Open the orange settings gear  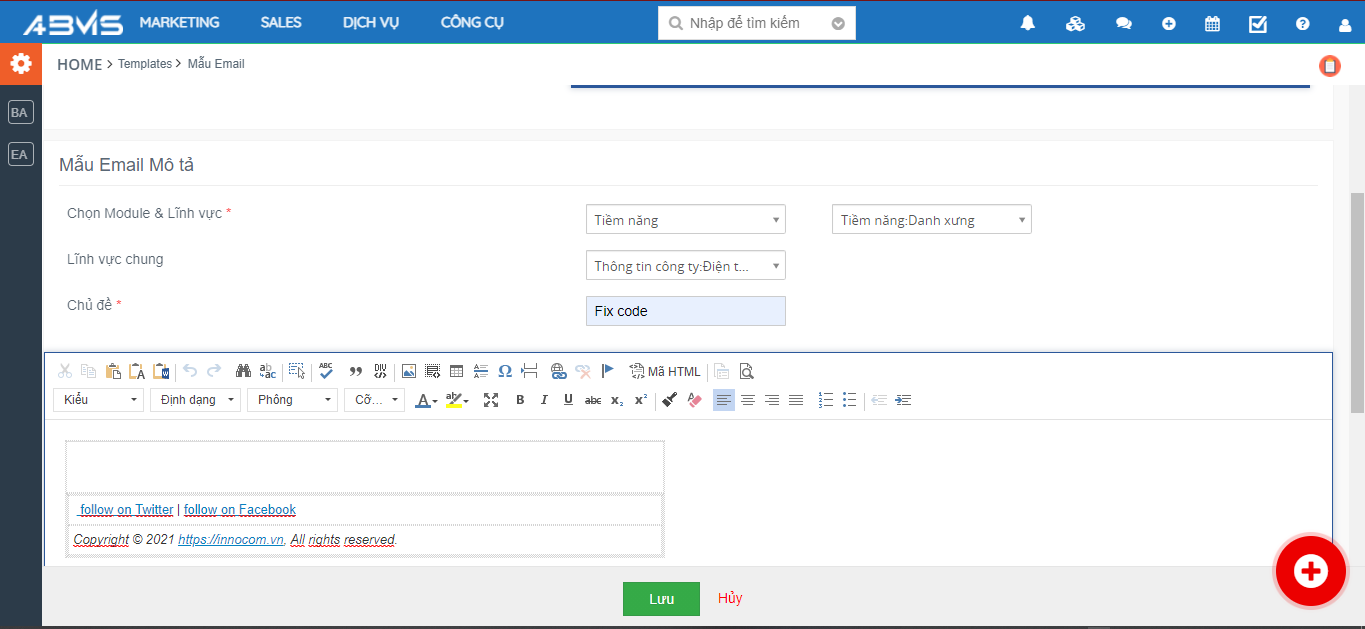click(21, 64)
